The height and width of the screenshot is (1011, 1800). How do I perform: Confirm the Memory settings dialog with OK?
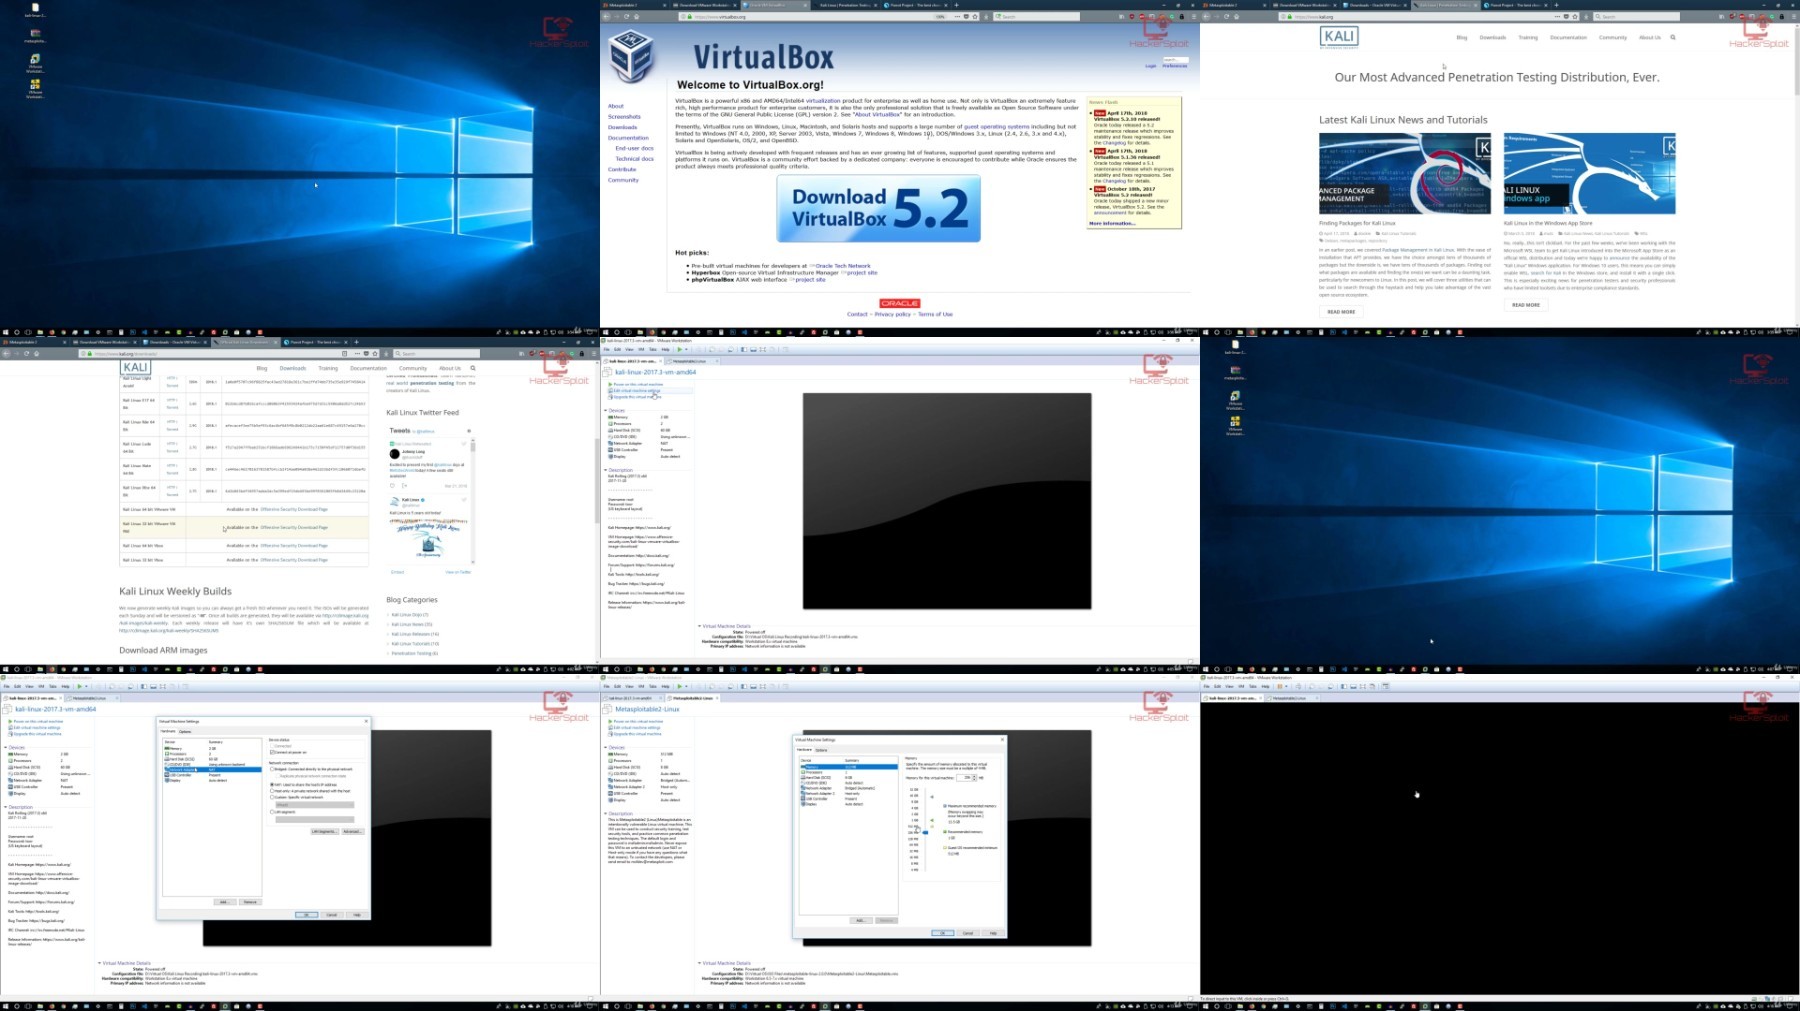tap(942, 933)
